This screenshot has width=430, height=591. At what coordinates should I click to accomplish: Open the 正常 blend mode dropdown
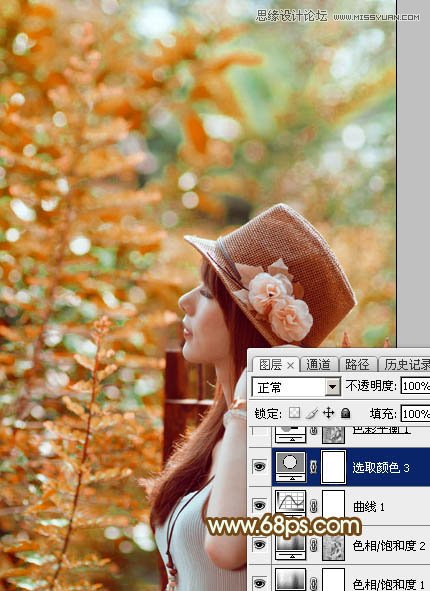296,387
